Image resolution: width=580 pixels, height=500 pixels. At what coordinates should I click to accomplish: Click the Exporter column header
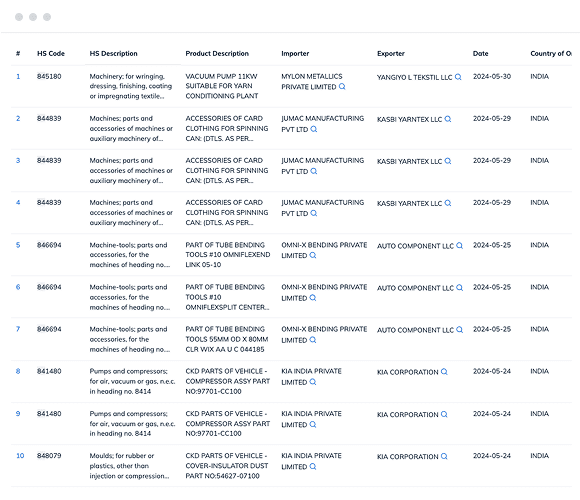pos(391,54)
